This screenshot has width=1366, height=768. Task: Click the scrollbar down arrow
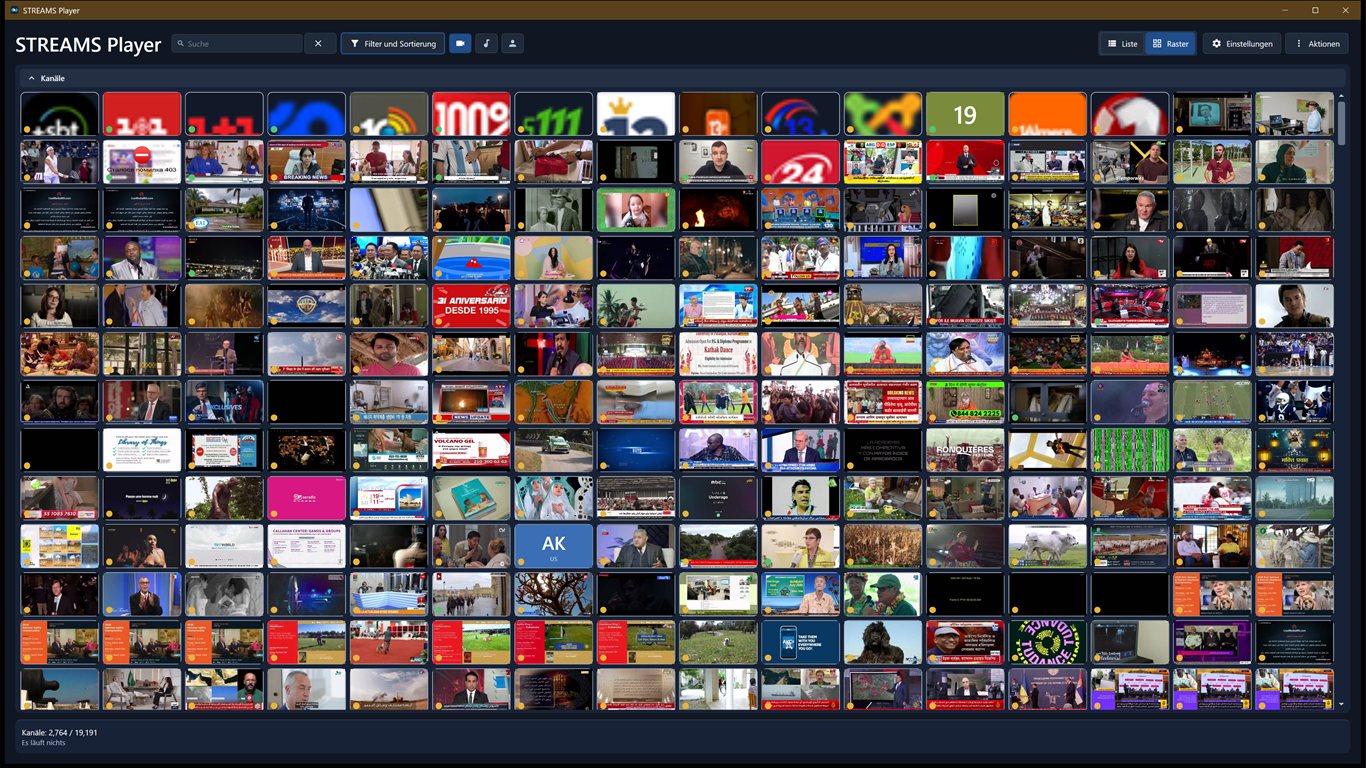click(x=1342, y=705)
